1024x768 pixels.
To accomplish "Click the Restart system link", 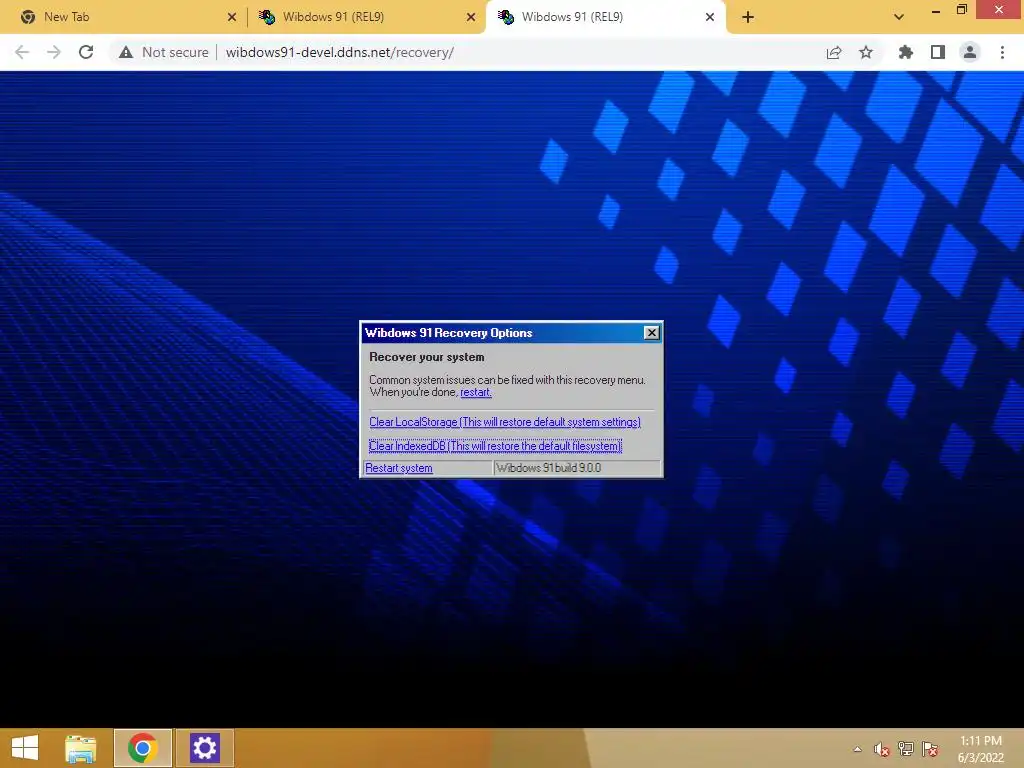I will click(x=398, y=468).
